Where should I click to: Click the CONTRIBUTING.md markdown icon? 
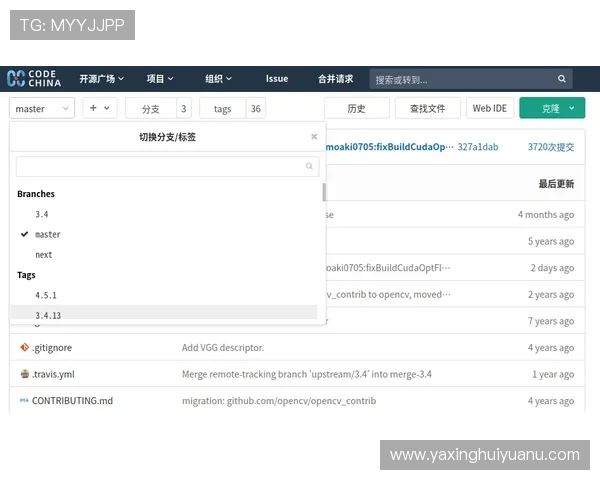(x=24, y=400)
